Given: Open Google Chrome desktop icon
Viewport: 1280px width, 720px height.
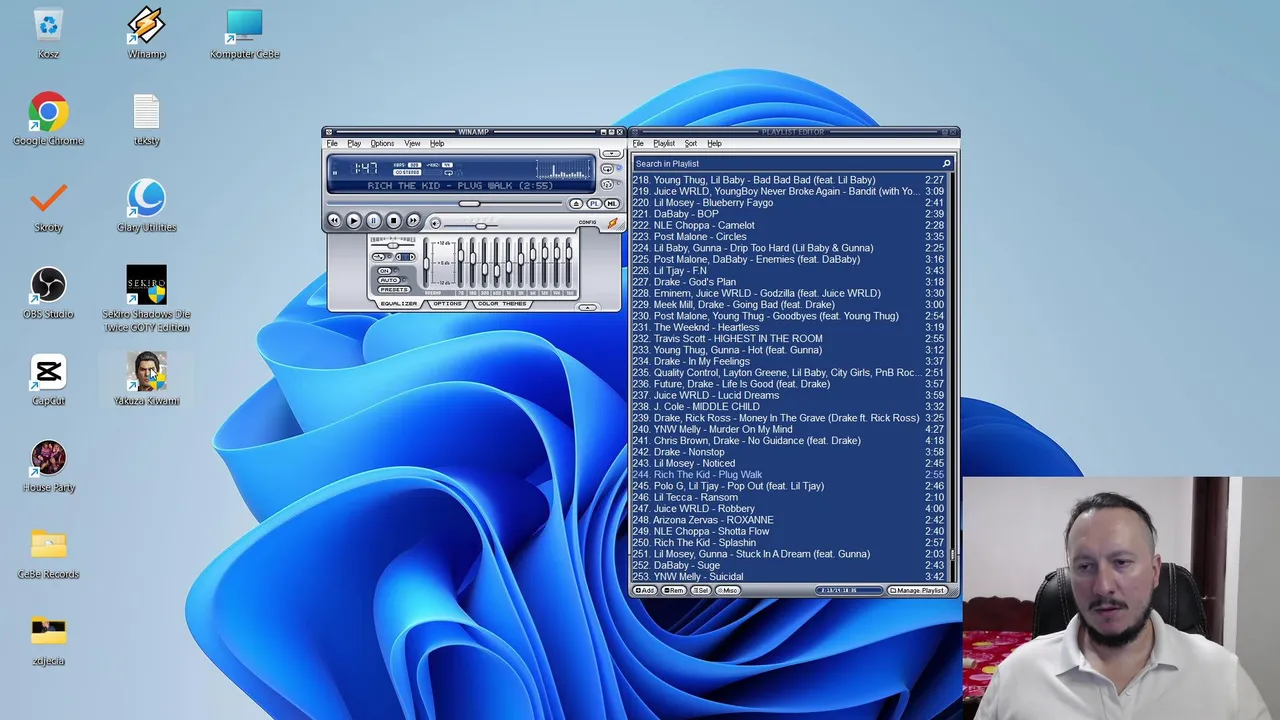Looking at the screenshot, I should coord(48,120).
